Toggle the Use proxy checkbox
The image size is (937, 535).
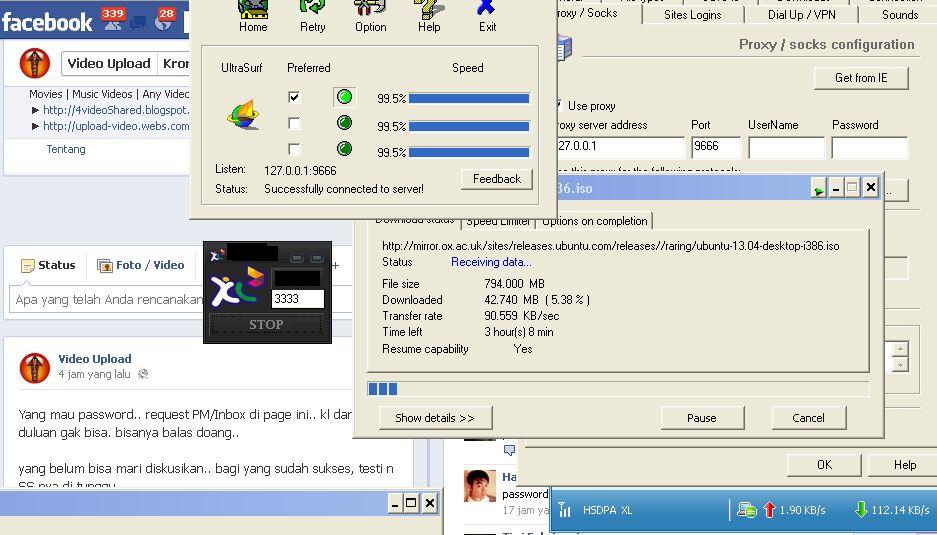point(559,106)
